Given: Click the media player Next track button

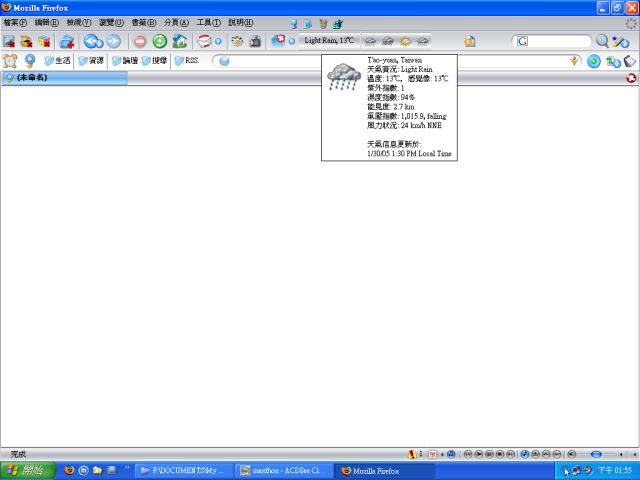Looking at the screenshot, I should coord(511,454).
